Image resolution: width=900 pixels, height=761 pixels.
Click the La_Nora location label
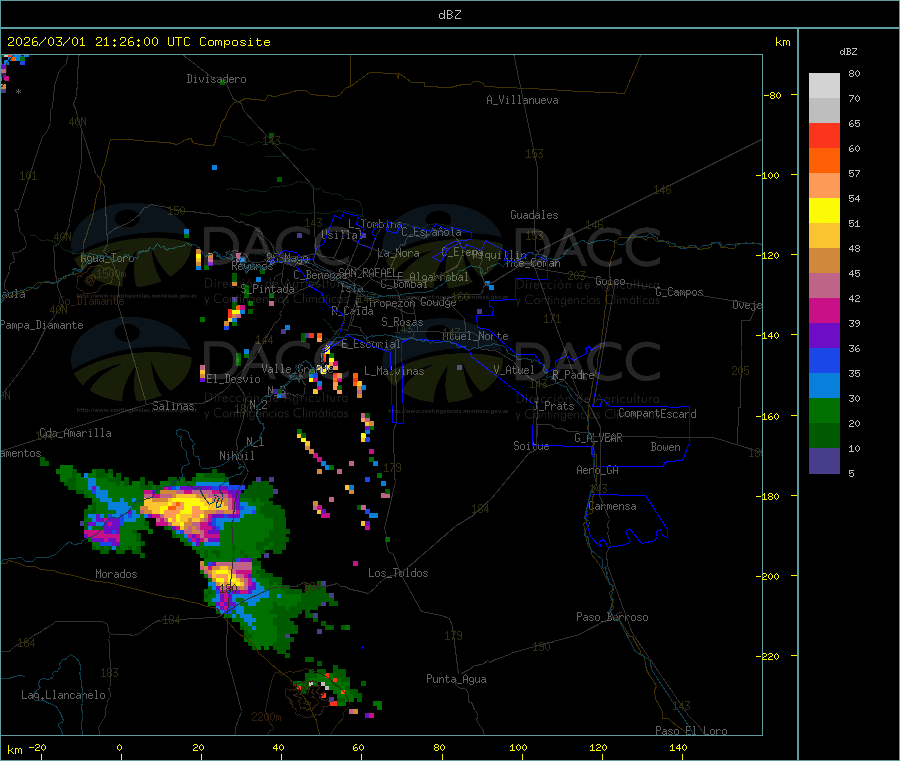[398, 253]
